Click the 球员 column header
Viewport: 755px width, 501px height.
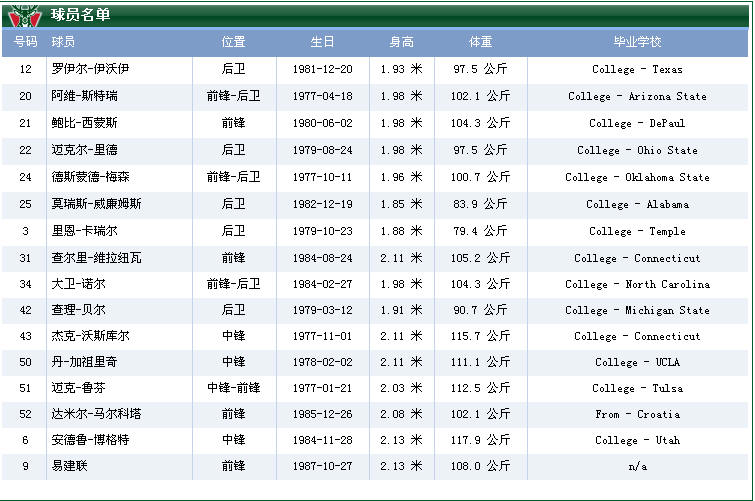(x=63, y=42)
